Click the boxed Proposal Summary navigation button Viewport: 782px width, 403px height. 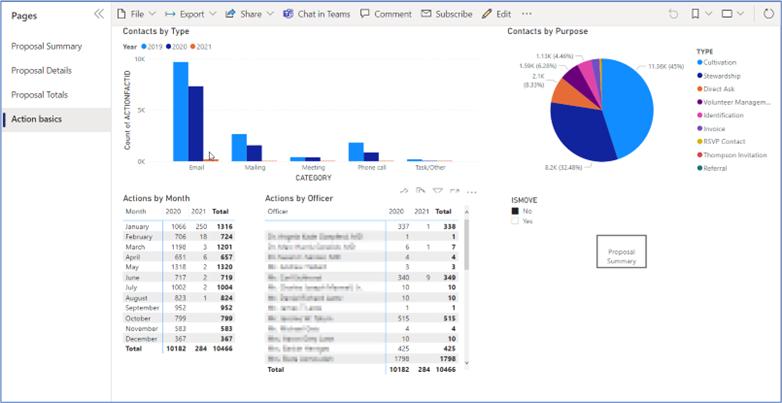click(x=621, y=251)
